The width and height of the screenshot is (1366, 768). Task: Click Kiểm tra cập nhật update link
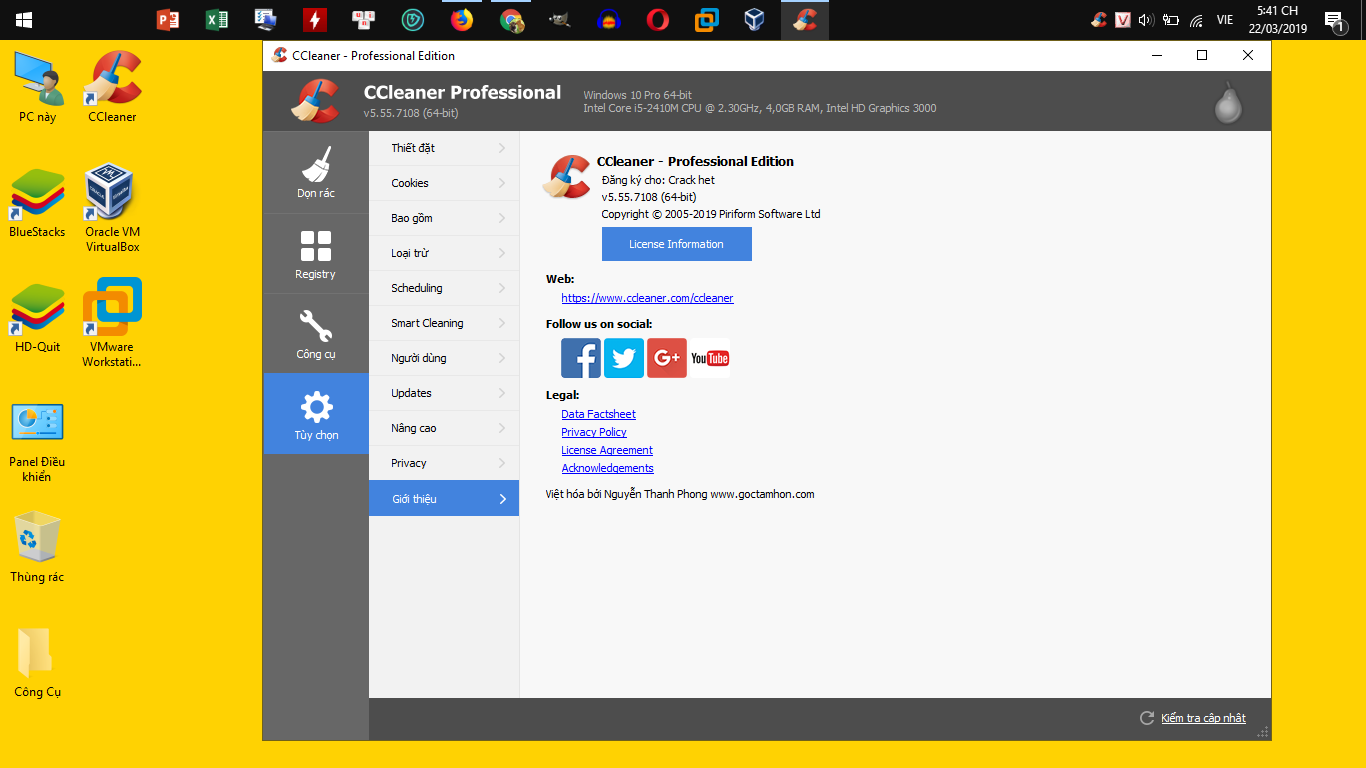(1203, 718)
